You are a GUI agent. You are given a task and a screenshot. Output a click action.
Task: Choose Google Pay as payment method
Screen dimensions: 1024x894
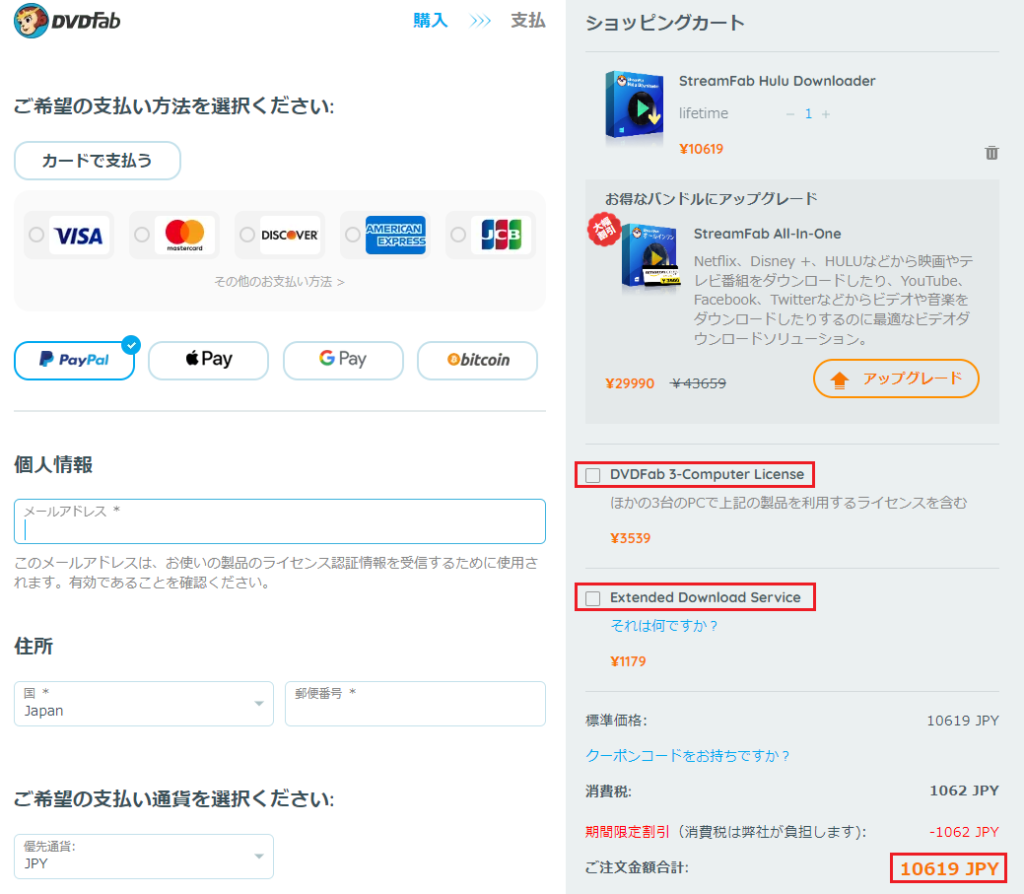coord(343,360)
